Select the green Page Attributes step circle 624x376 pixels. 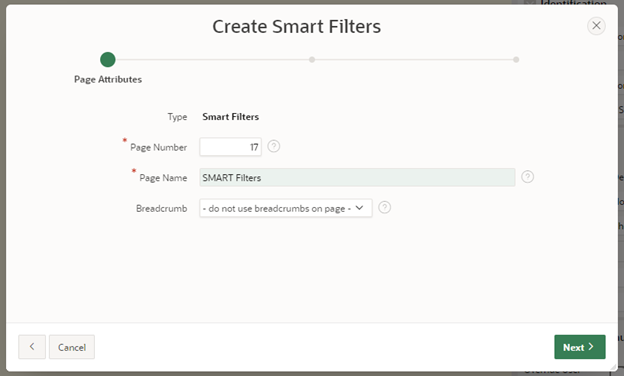coord(107,60)
